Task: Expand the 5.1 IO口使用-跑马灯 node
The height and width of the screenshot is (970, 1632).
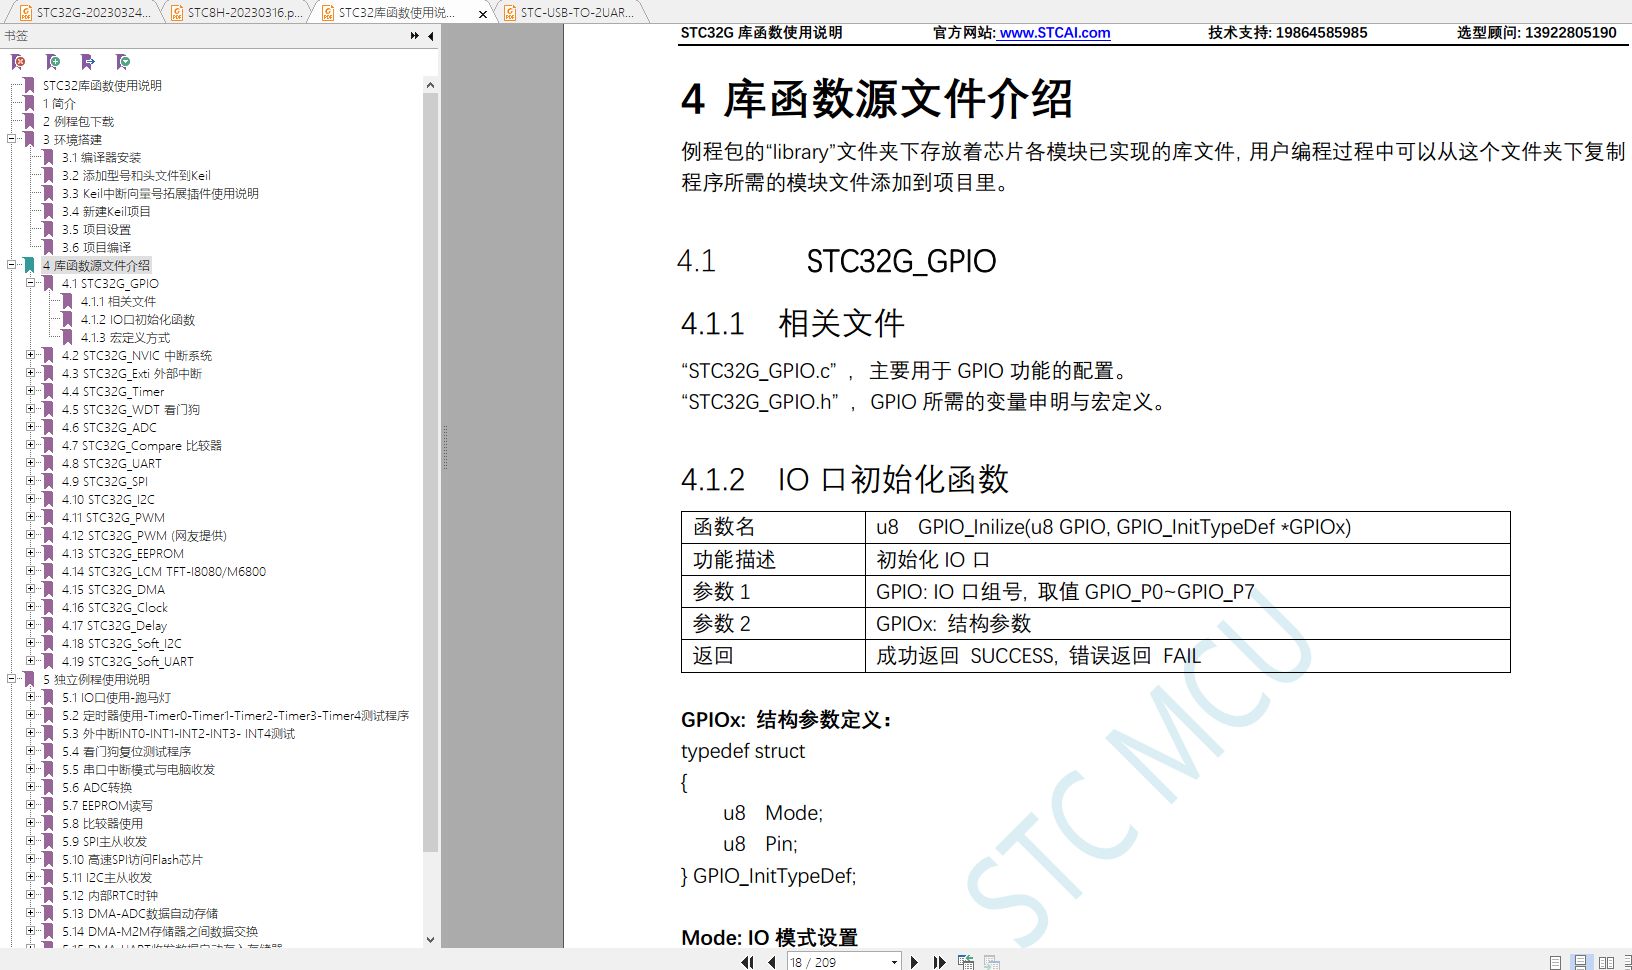Action: point(31,698)
